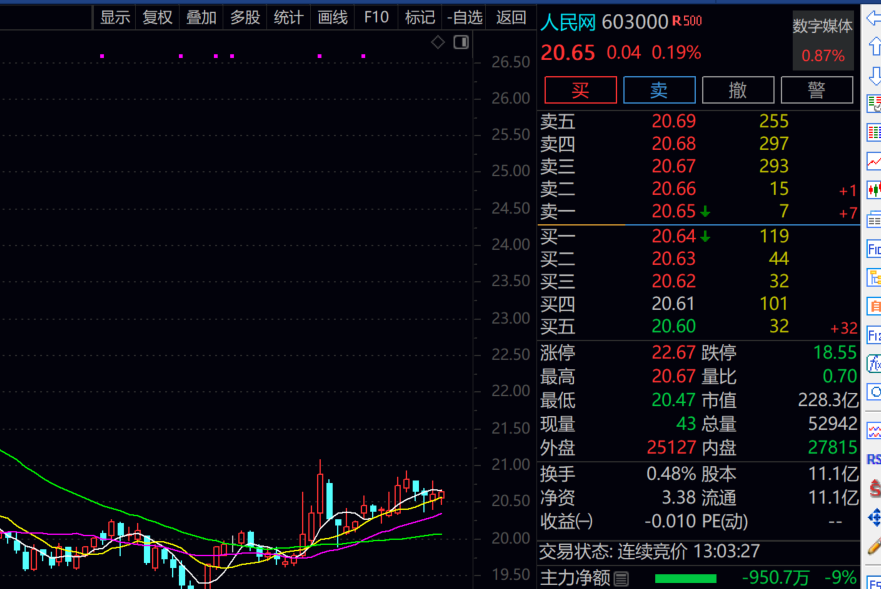Click the 26.00 label on price axis
This screenshot has height=589, width=881.
click(510, 98)
